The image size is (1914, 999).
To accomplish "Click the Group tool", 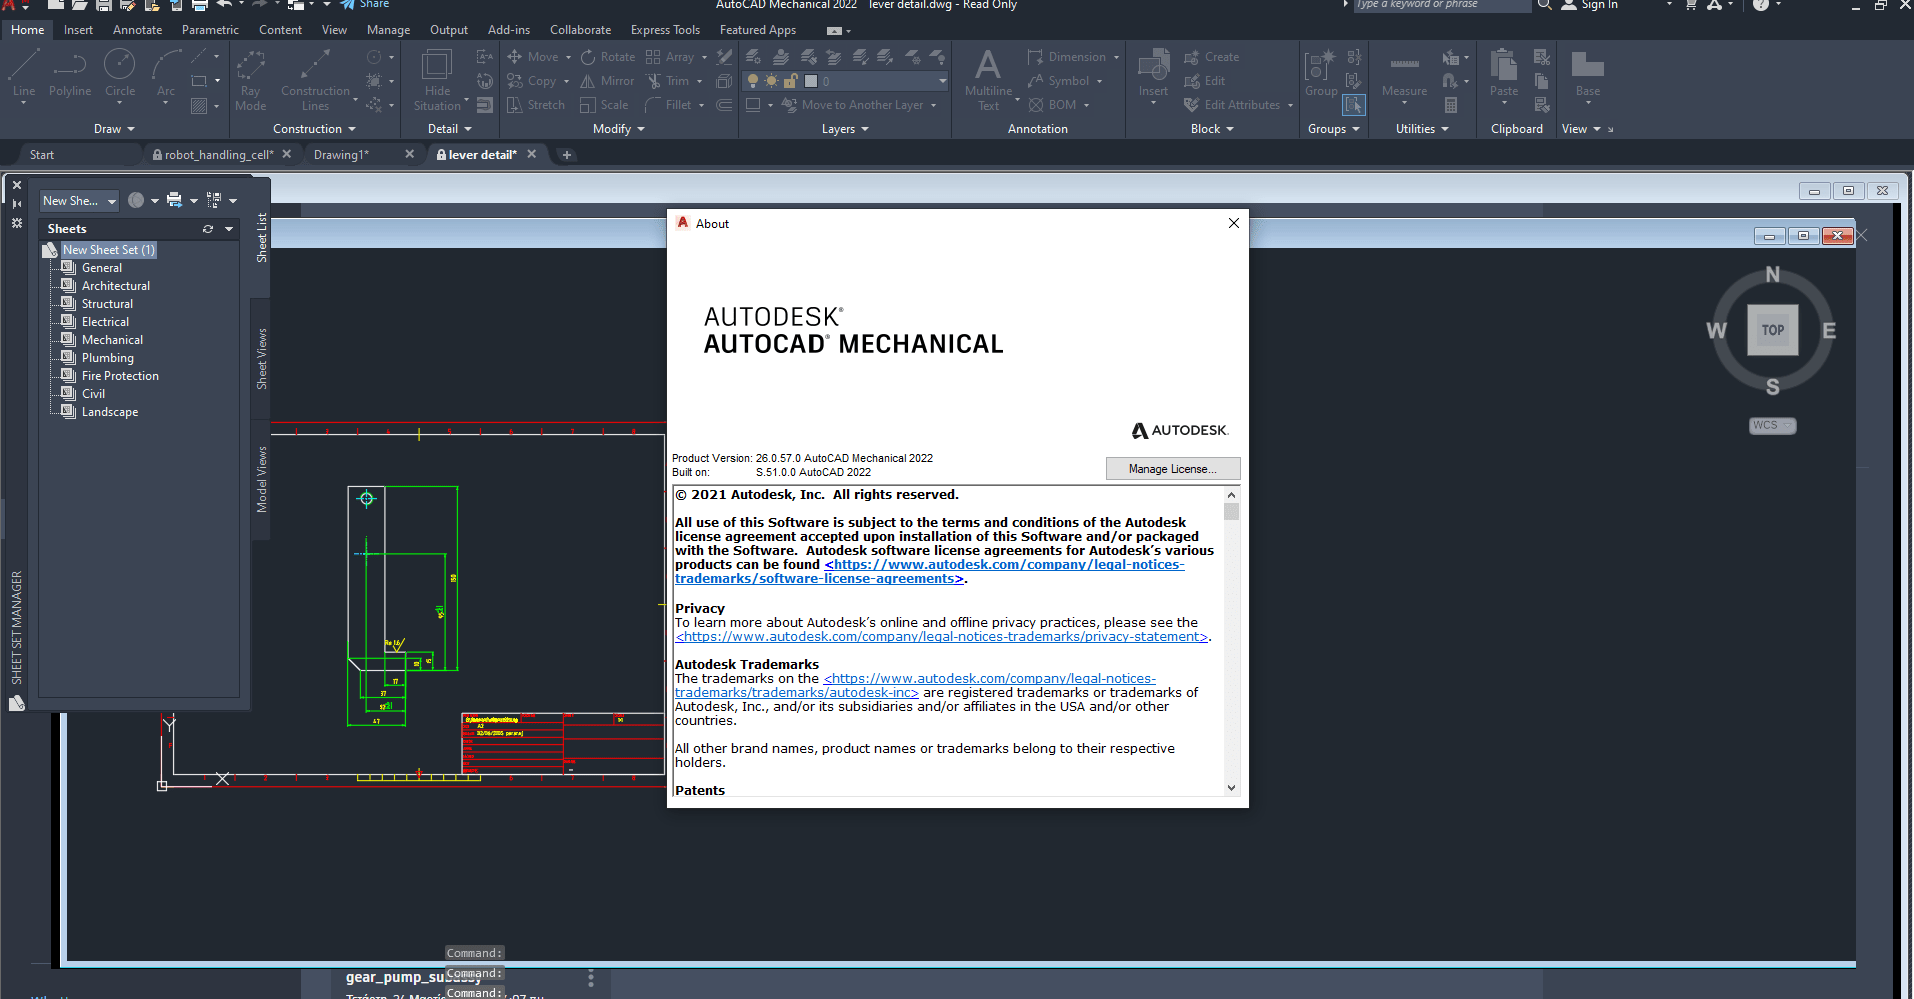I will (1320, 74).
